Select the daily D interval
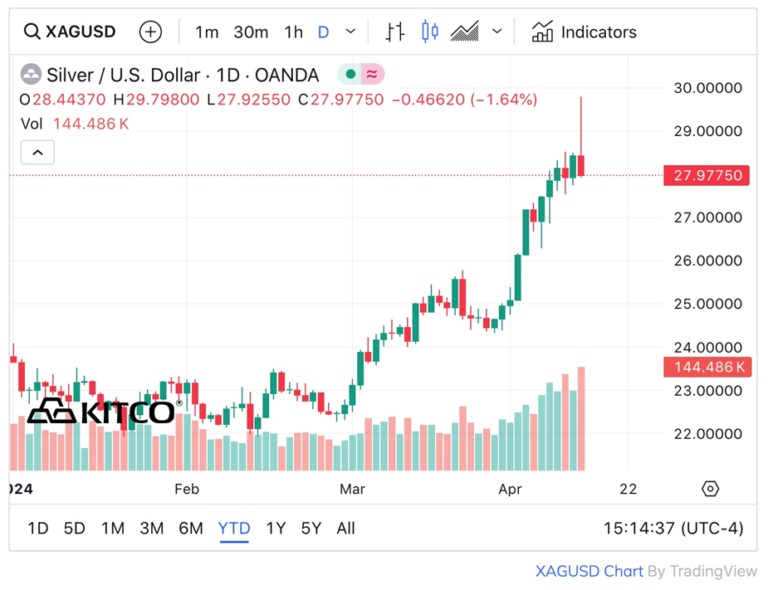This screenshot has width=768, height=590. (323, 32)
